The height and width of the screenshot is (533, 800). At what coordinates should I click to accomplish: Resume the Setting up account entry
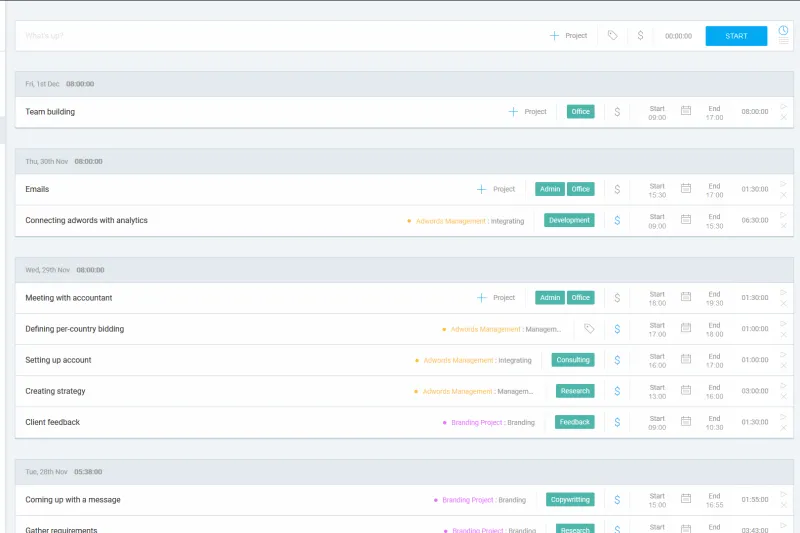pyautogui.click(x=783, y=354)
